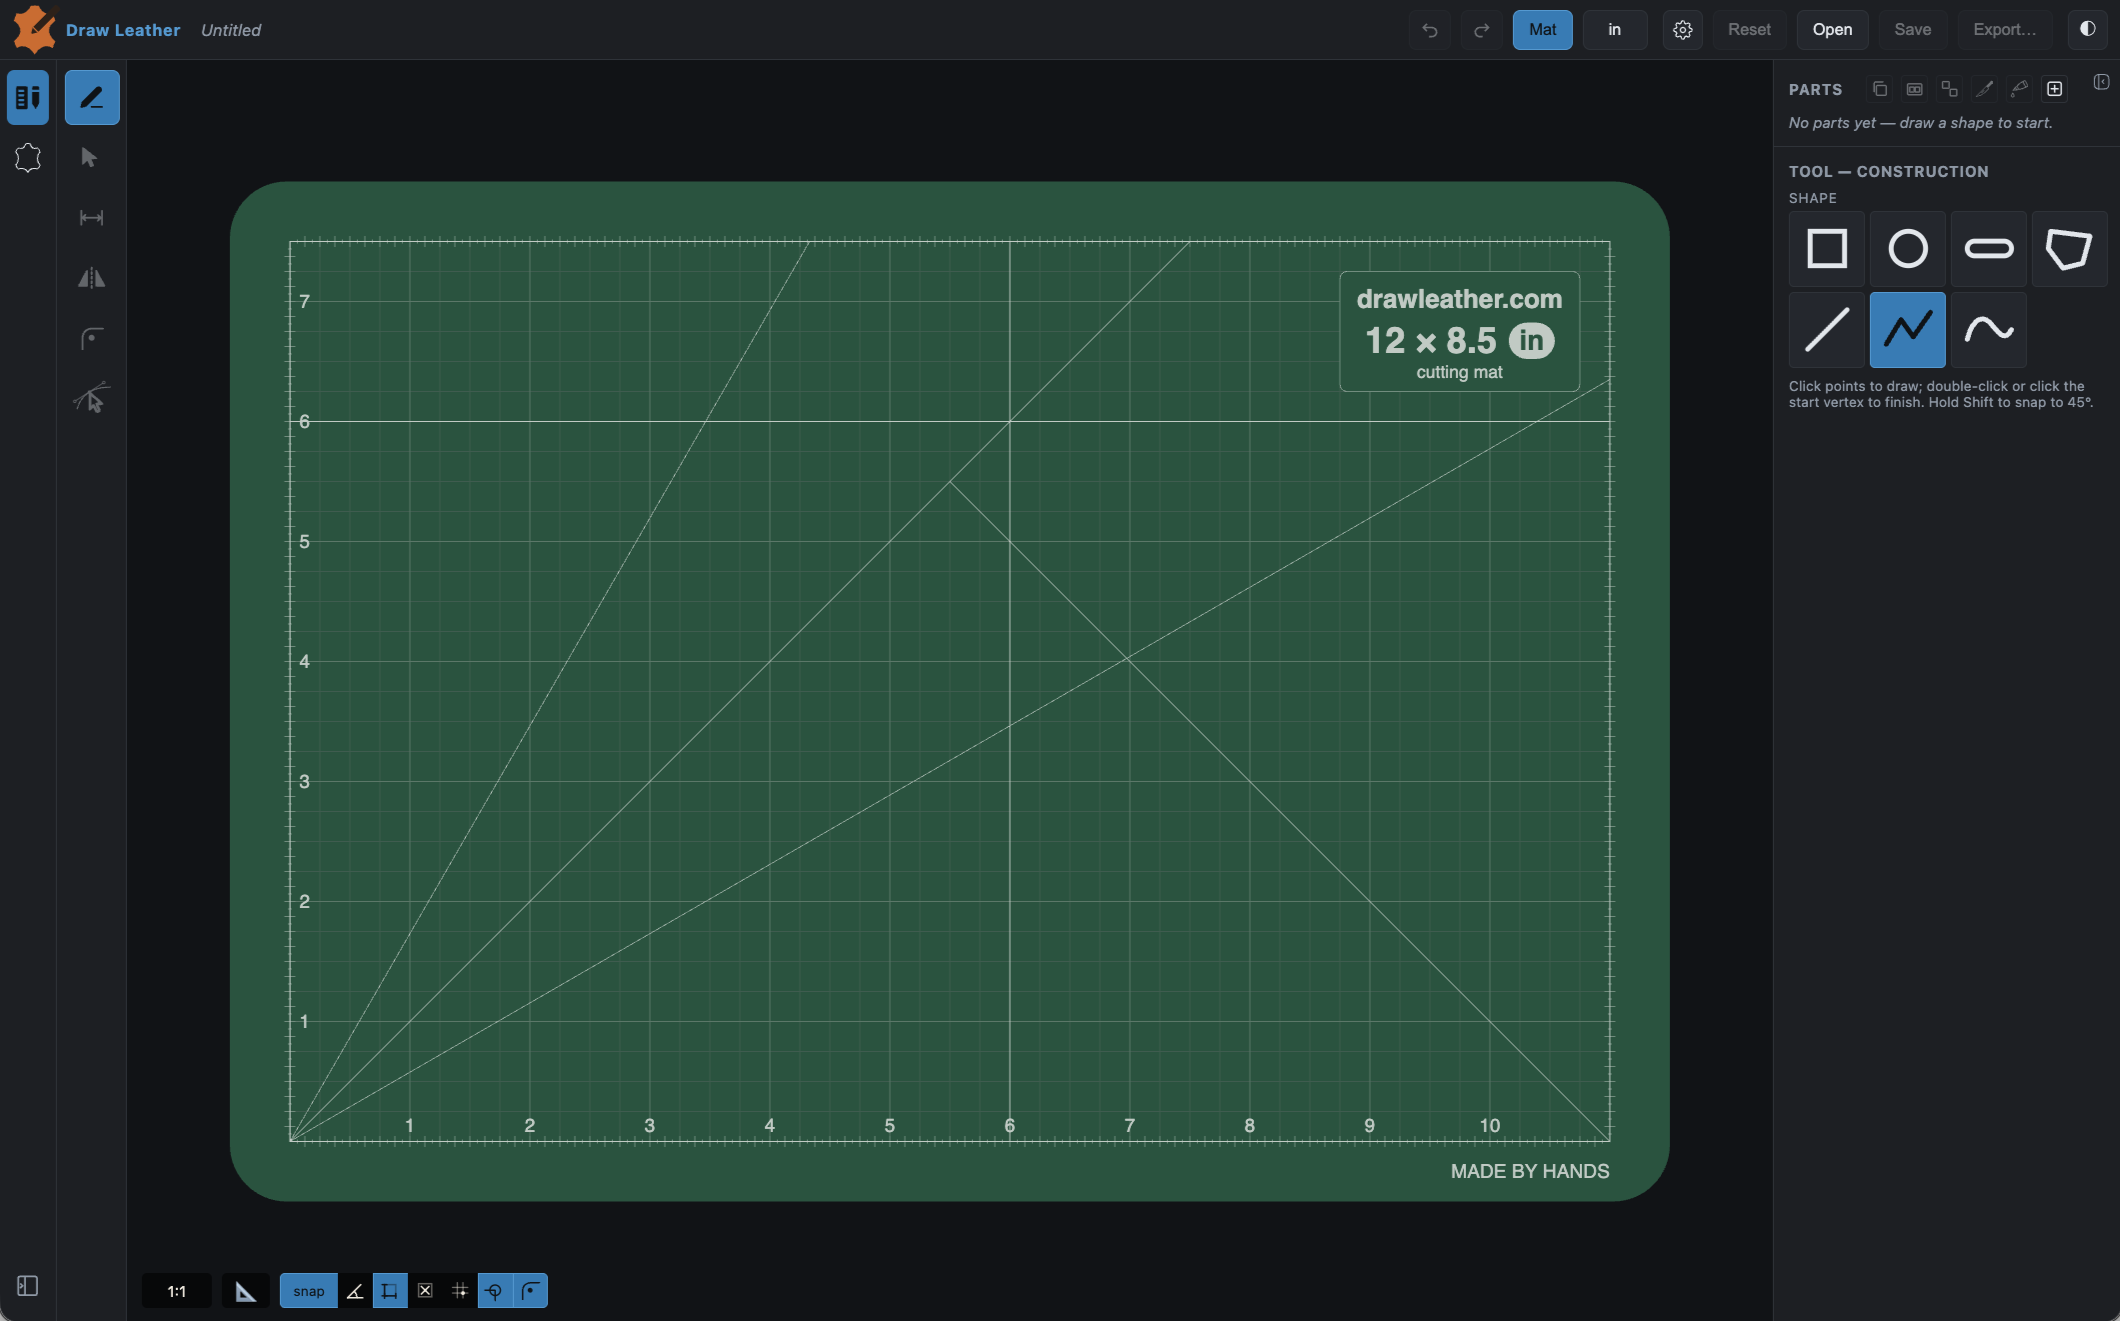2120x1321 pixels.
Task: Undo the last action
Action: tap(1430, 30)
